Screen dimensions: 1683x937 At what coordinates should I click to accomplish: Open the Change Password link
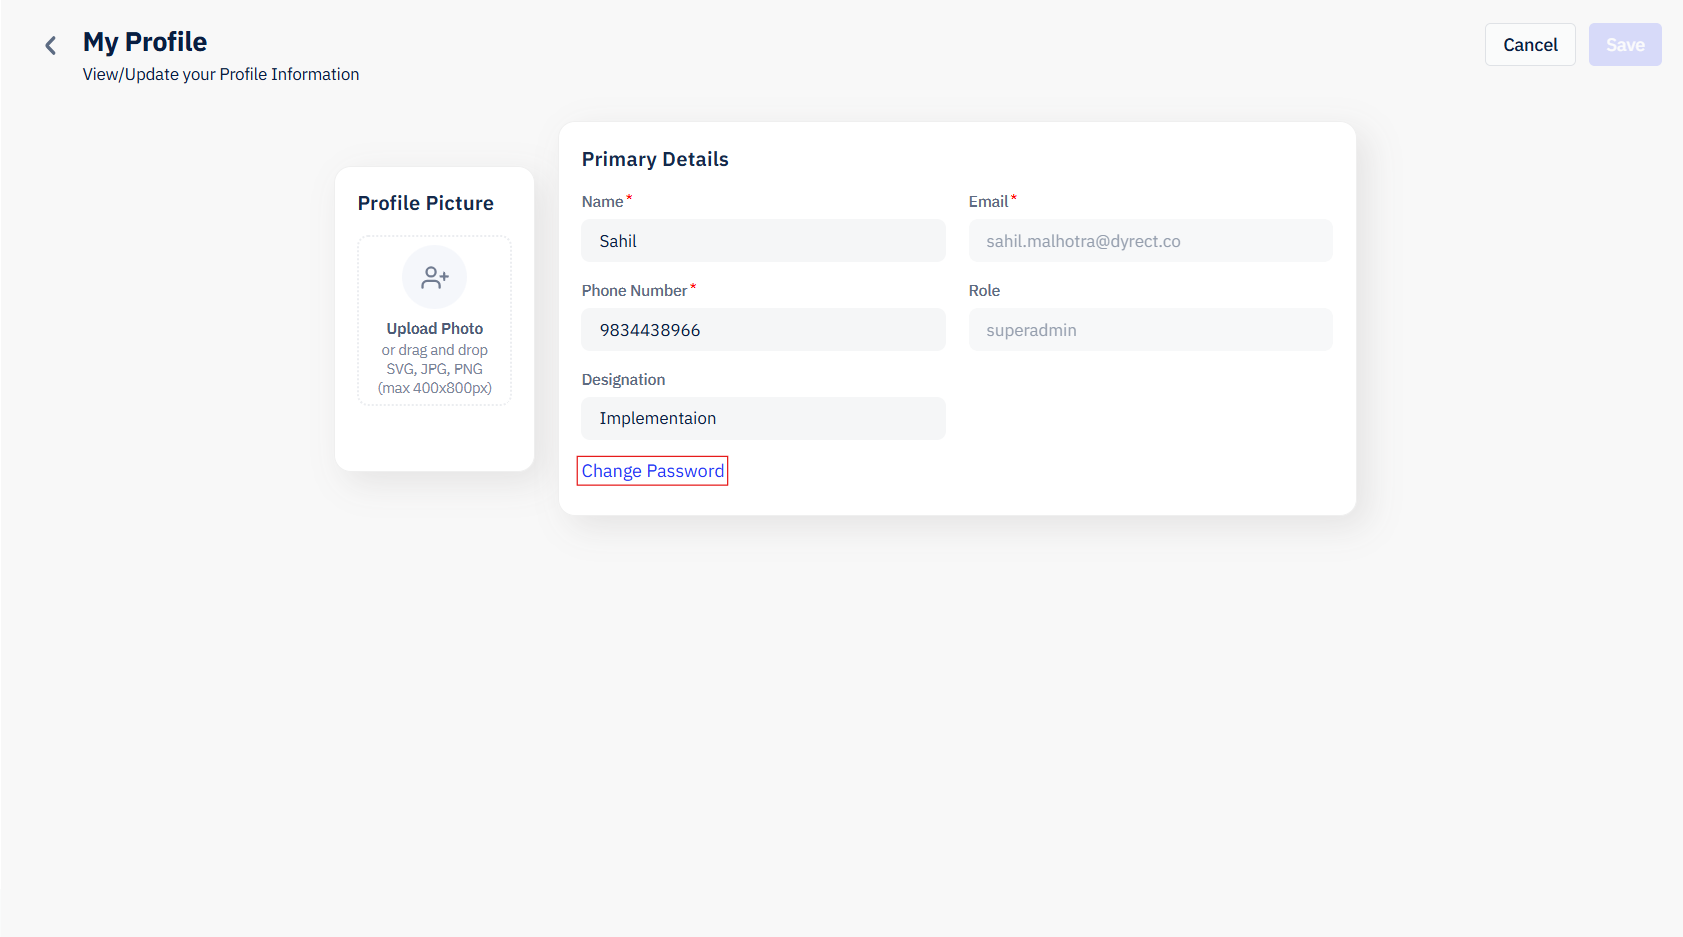click(x=653, y=471)
